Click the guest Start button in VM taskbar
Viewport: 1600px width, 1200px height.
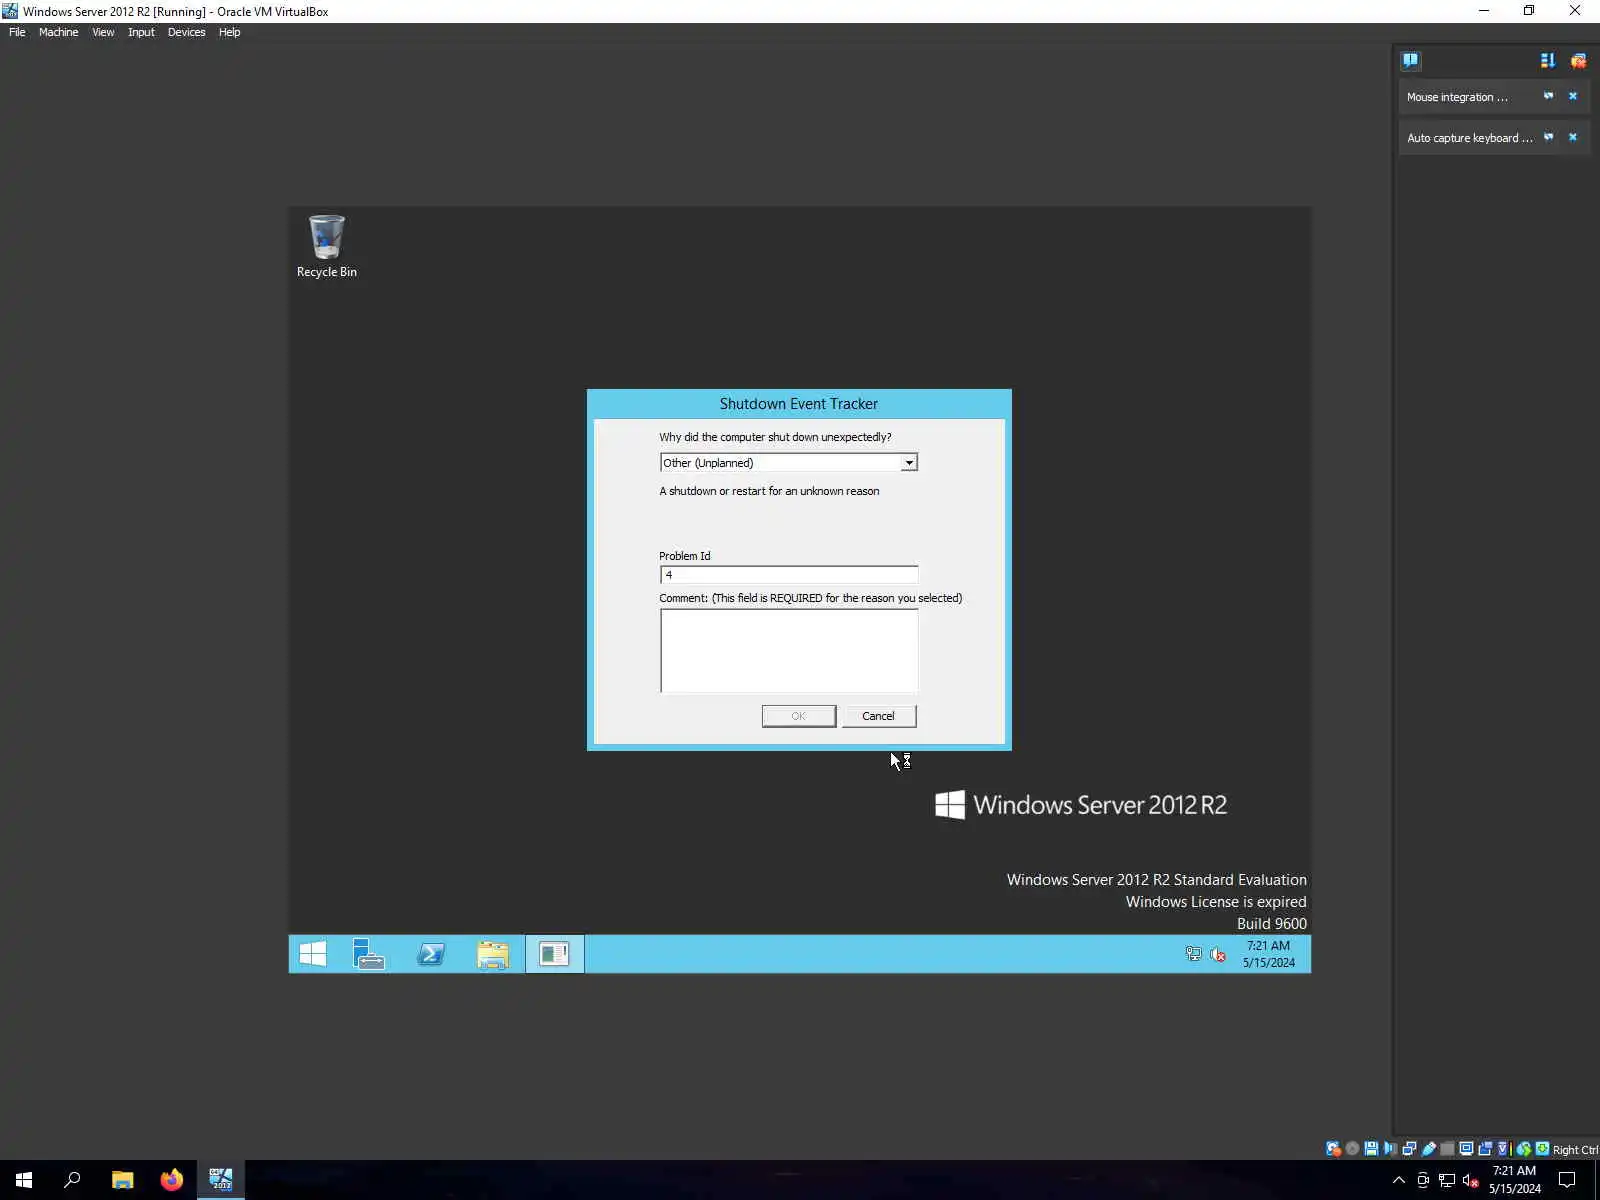coord(313,954)
